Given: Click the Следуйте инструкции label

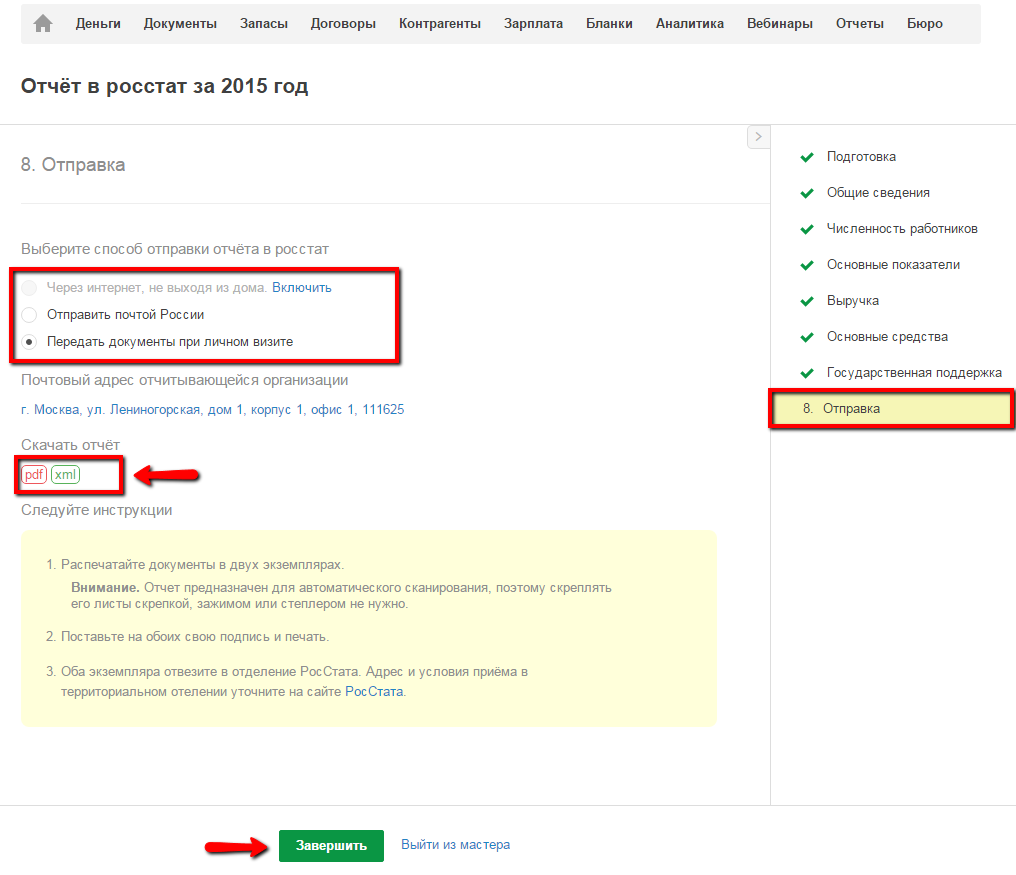Looking at the screenshot, I should coord(97,510).
